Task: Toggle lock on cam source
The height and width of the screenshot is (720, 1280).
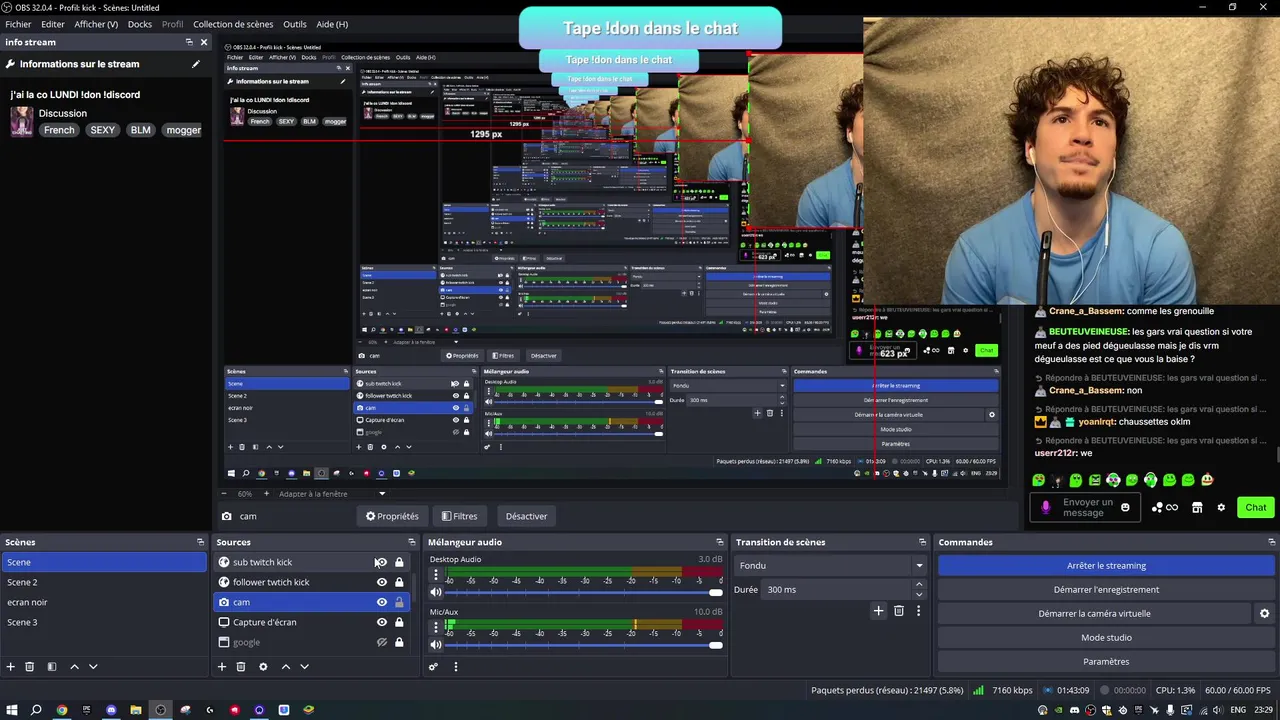Action: 399,602
